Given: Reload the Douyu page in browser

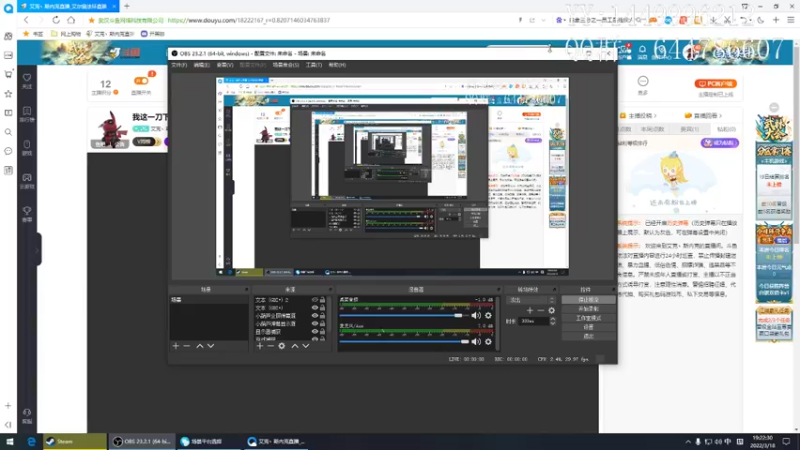Looking at the screenshot, I should (x=56, y=20).
